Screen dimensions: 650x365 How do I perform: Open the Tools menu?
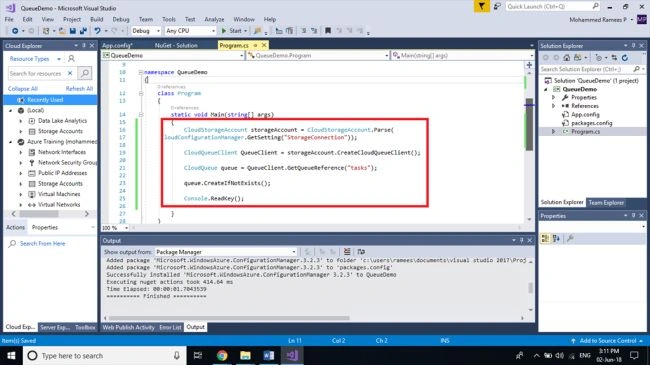tap(169, 19)
